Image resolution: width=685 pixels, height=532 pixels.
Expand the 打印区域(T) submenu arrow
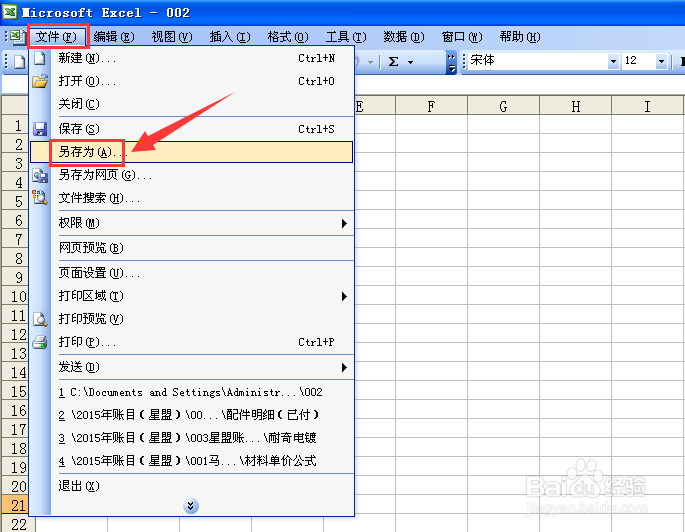coord(344,296)
